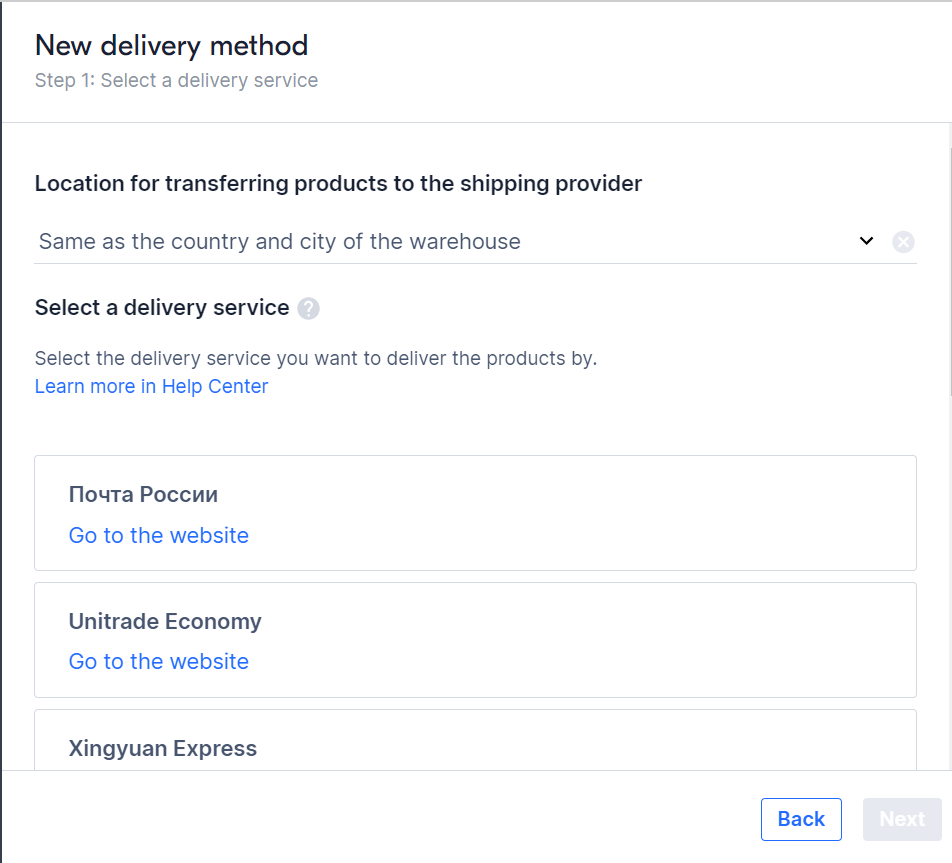
Task: Open the delivery service help question-mark icon
Action: (308, 309)
